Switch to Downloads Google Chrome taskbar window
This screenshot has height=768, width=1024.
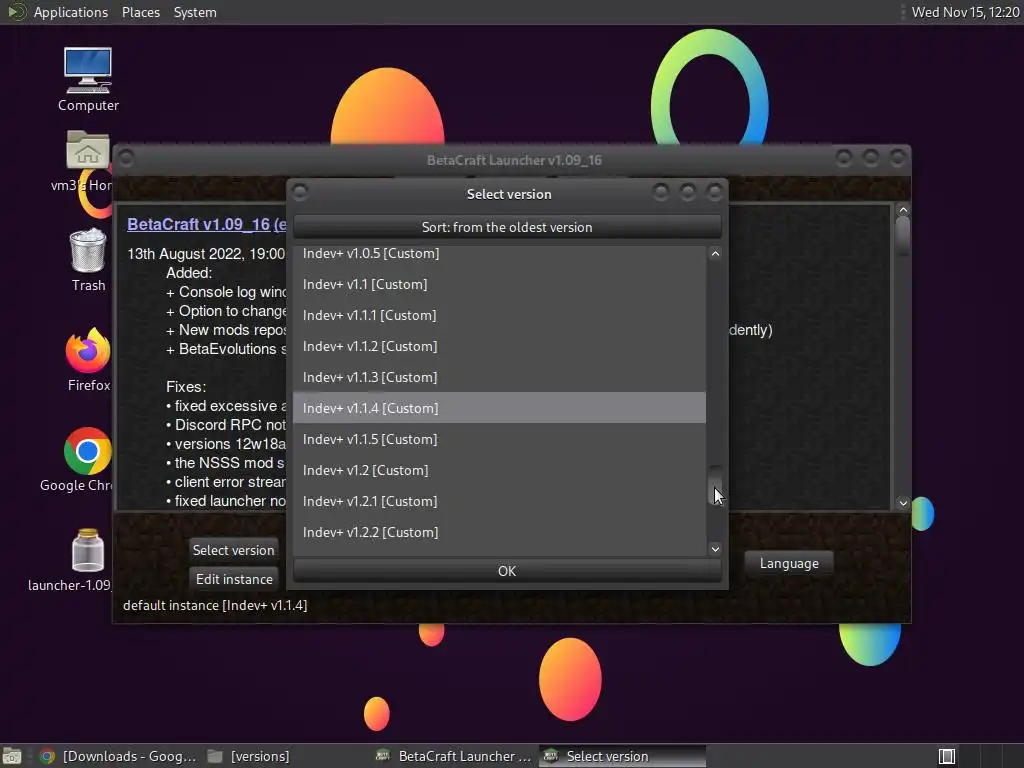[118, 756]
